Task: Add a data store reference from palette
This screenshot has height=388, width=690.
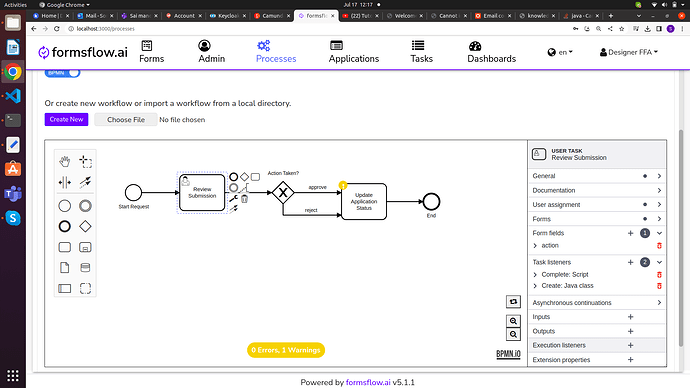Action: pyautogui.click(x=85, y=267)
